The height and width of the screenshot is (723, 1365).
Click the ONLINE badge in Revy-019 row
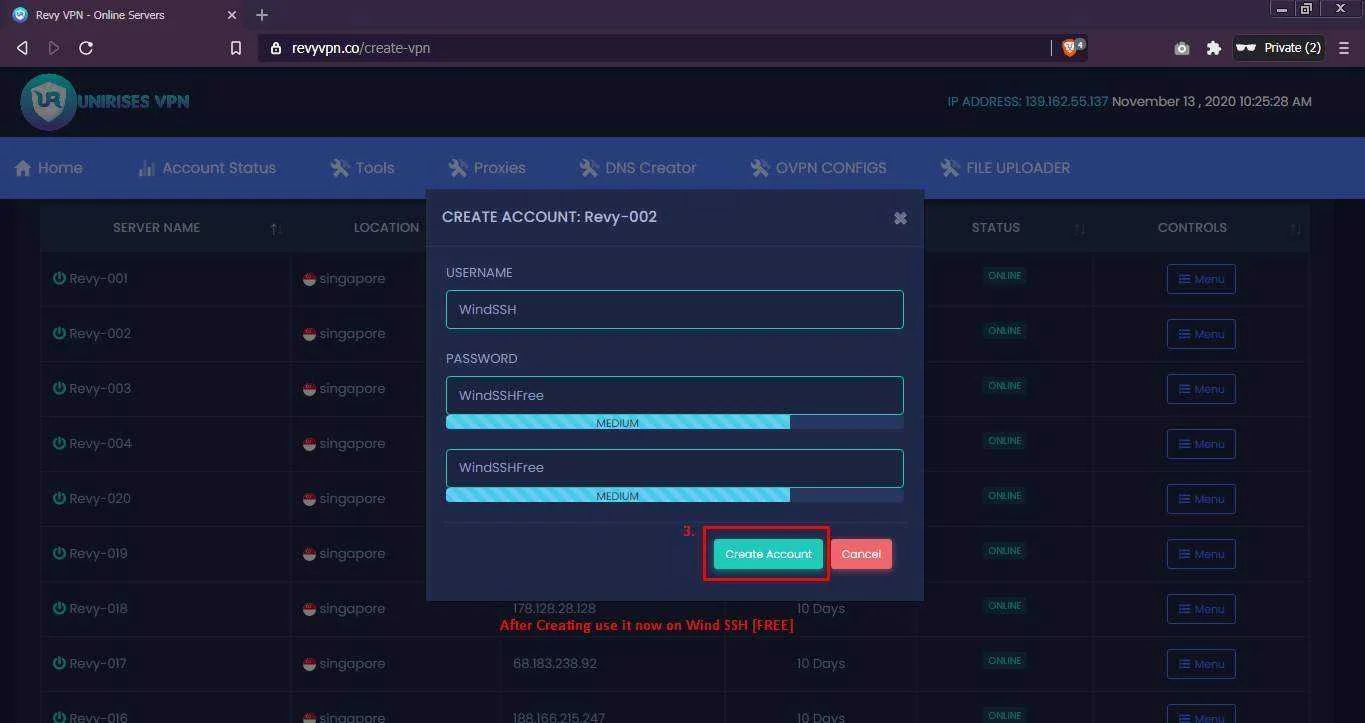[x=1005, y=551]
